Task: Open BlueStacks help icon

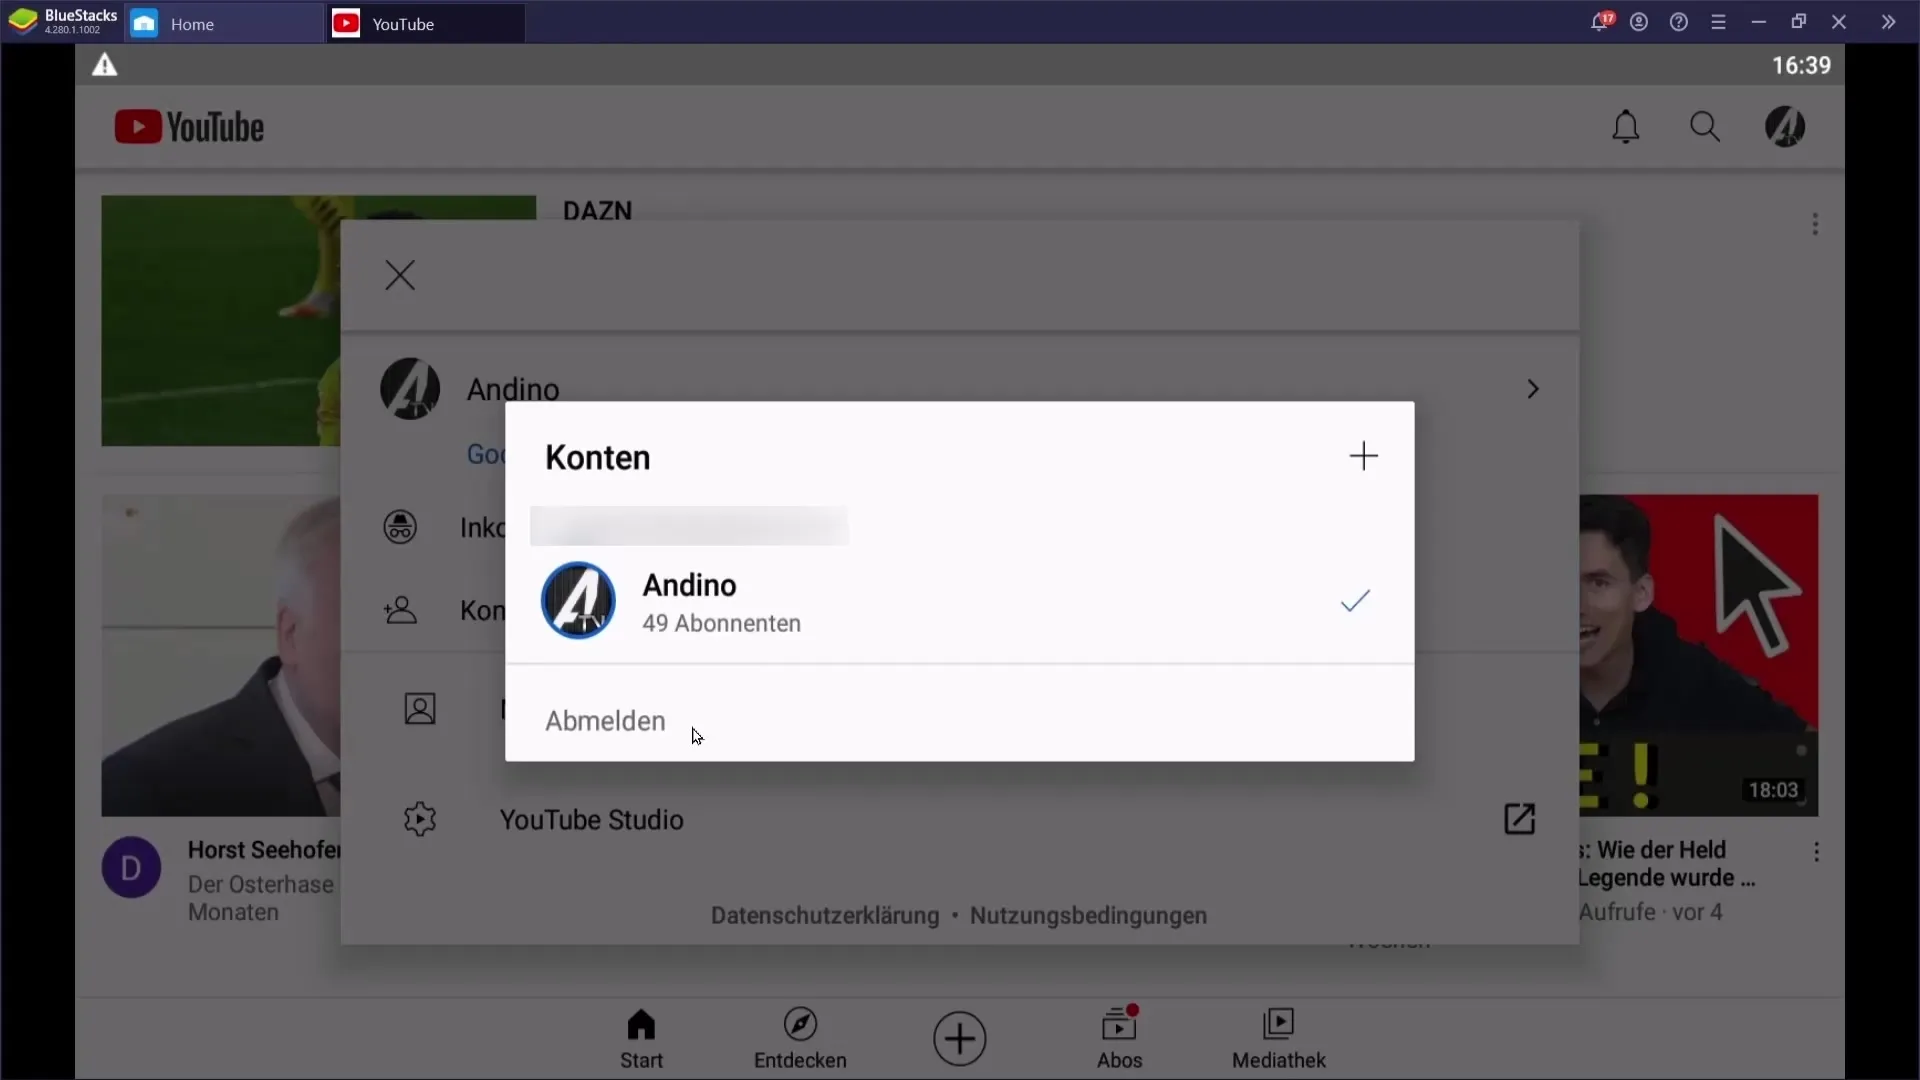Action: [x=1679, y=22]
